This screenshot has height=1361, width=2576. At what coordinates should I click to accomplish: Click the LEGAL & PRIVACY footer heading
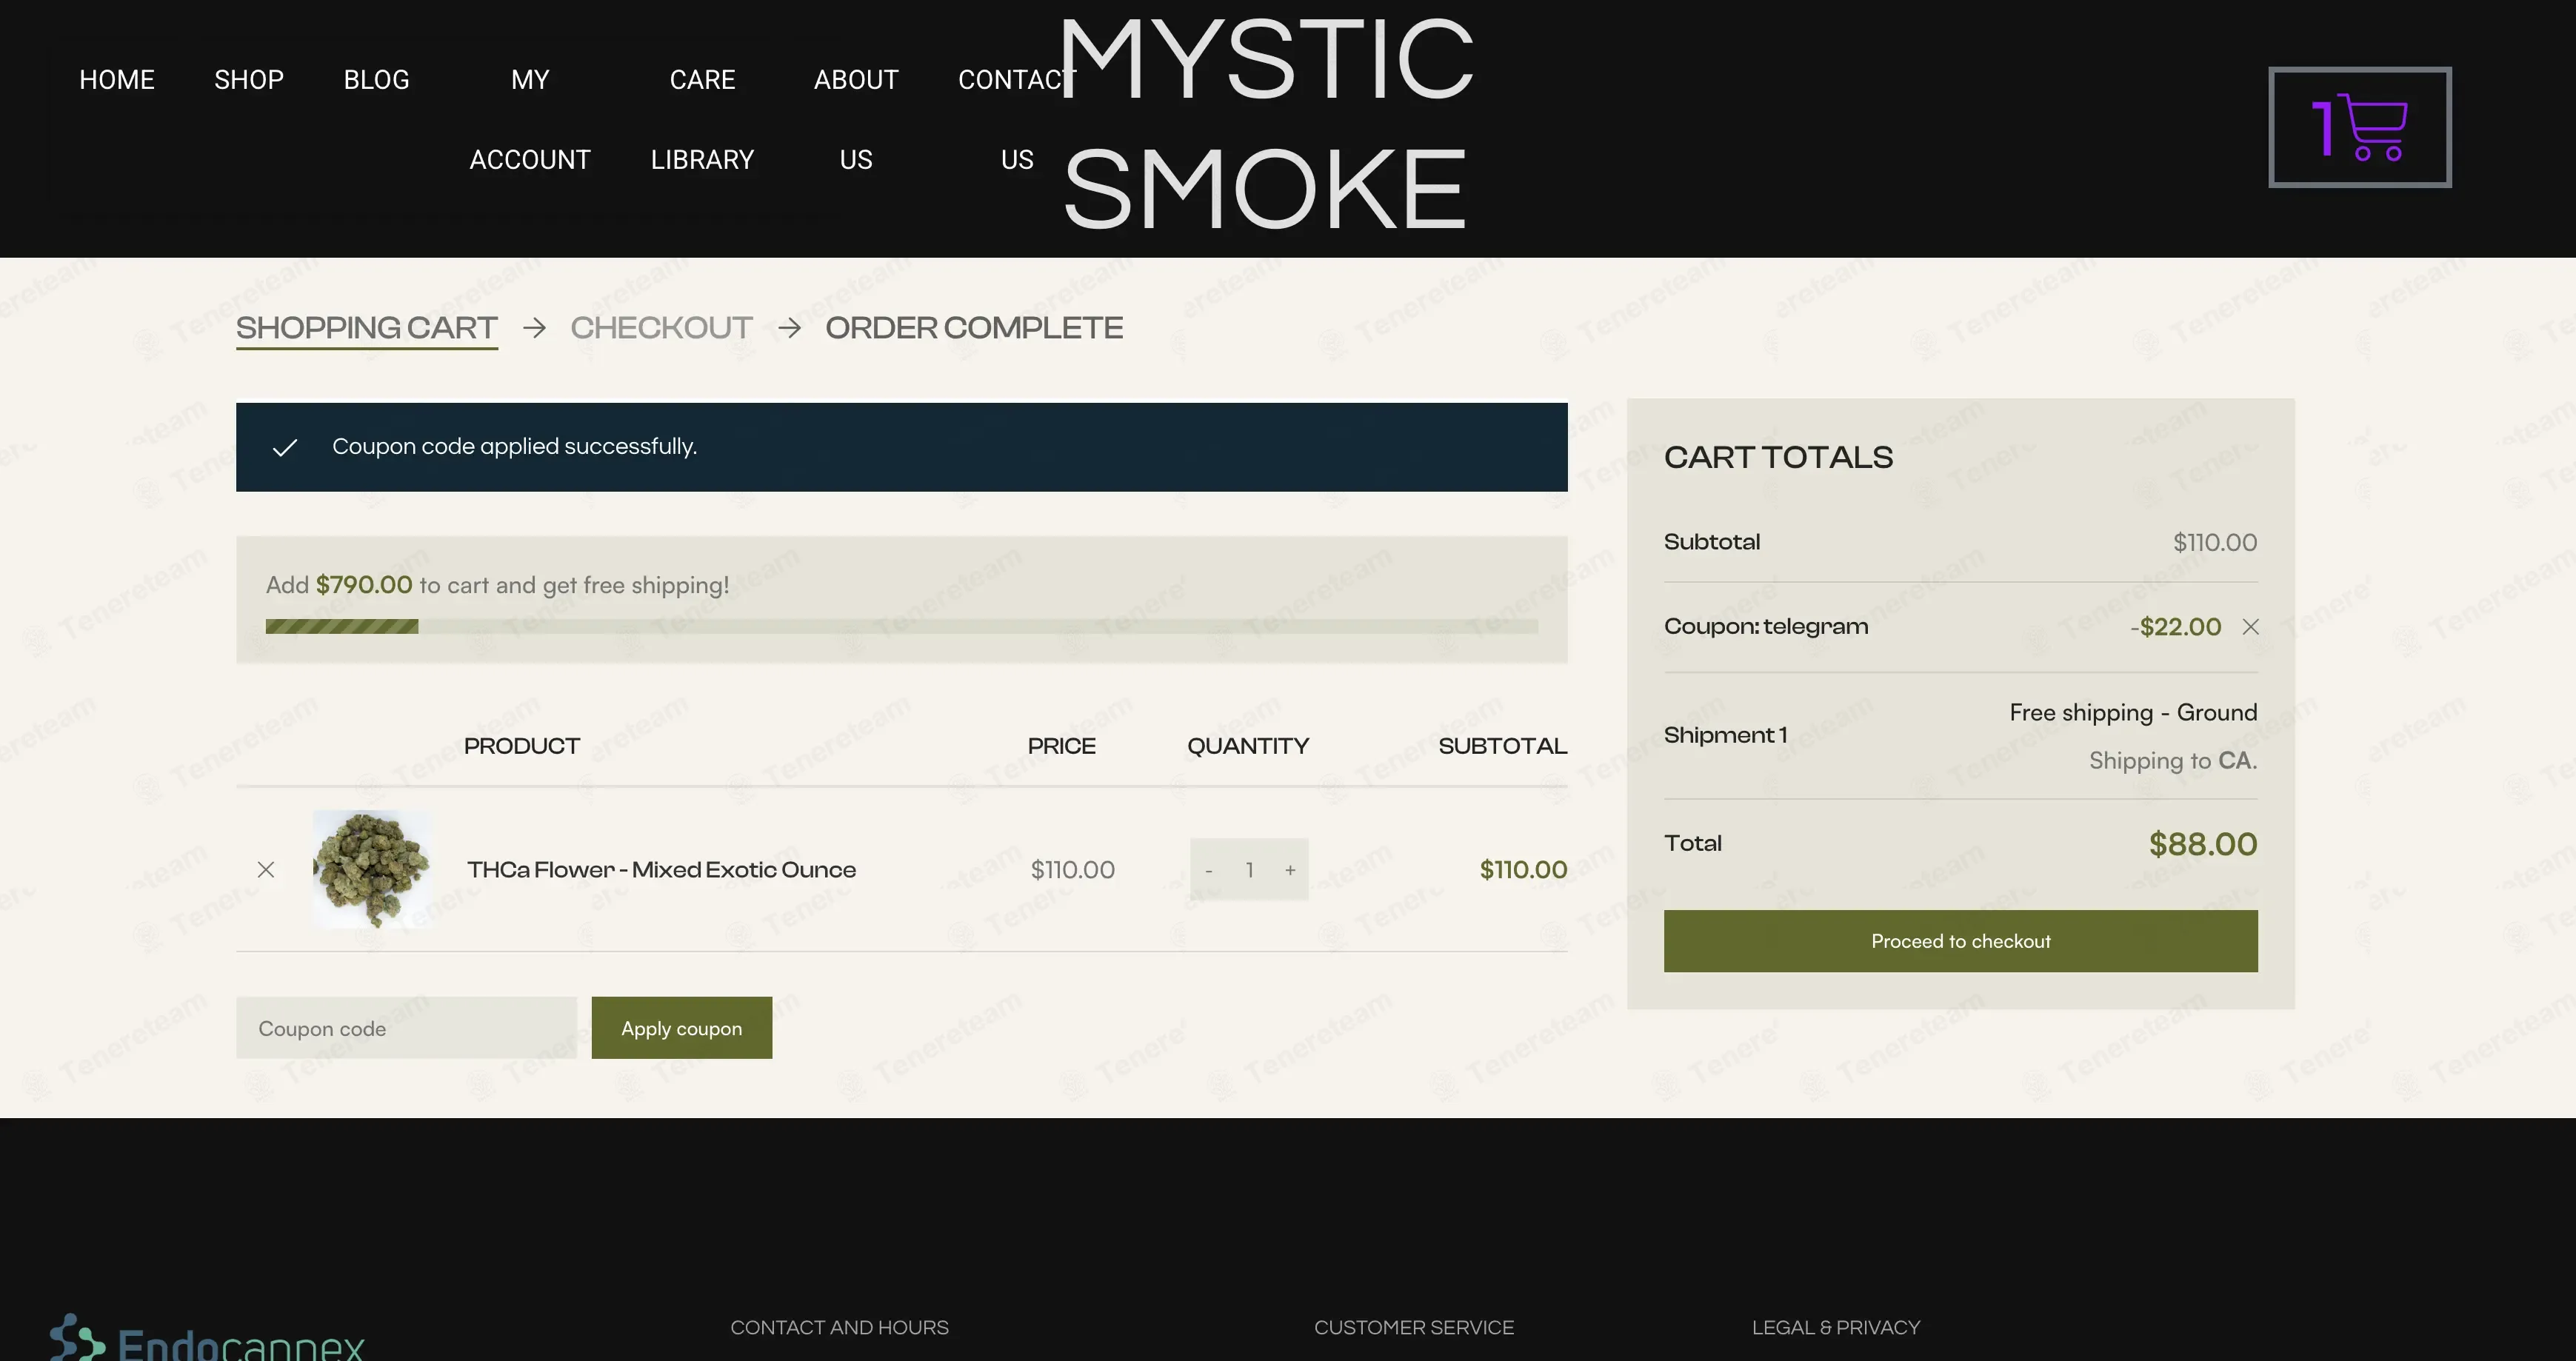pos(1835,1328)
